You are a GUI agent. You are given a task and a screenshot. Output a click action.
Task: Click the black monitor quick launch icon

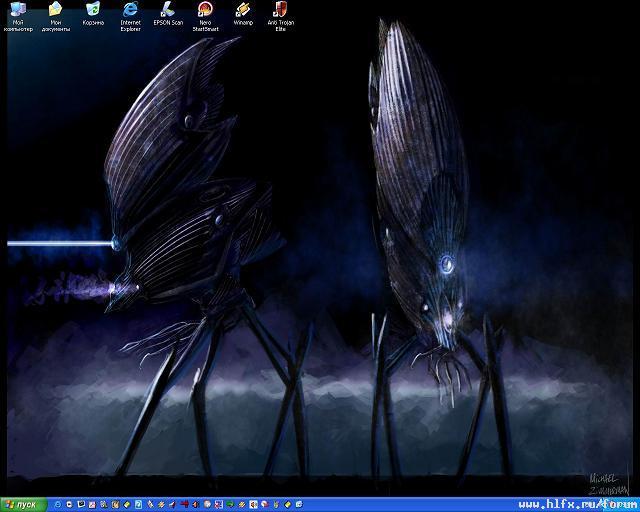click(x=81, y=504)
